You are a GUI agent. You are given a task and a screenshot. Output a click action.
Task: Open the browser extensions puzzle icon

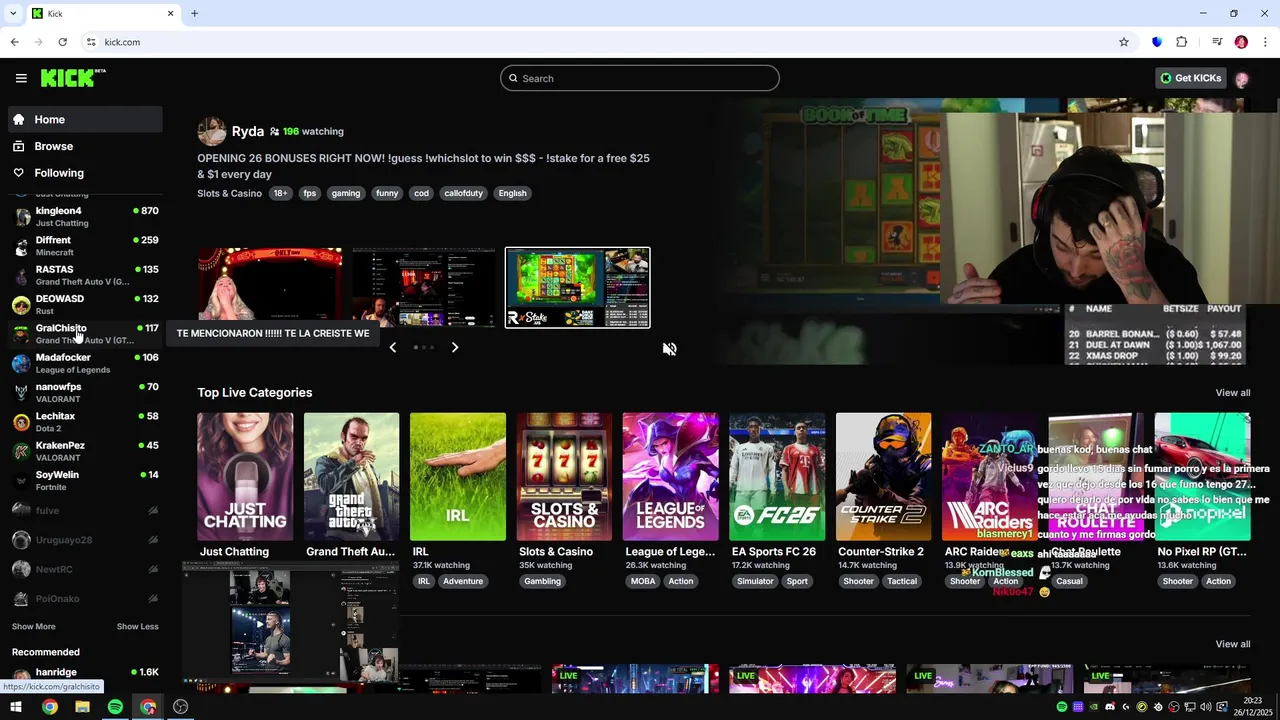(x=1182, y=42)
